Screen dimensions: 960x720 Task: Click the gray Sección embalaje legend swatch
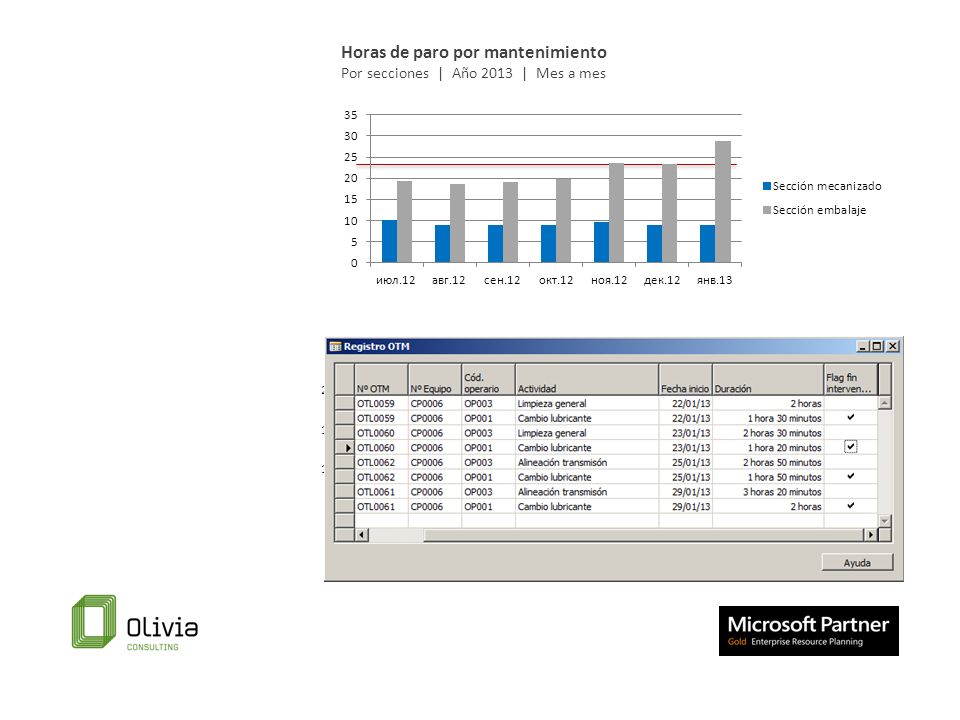click(767, 210)
